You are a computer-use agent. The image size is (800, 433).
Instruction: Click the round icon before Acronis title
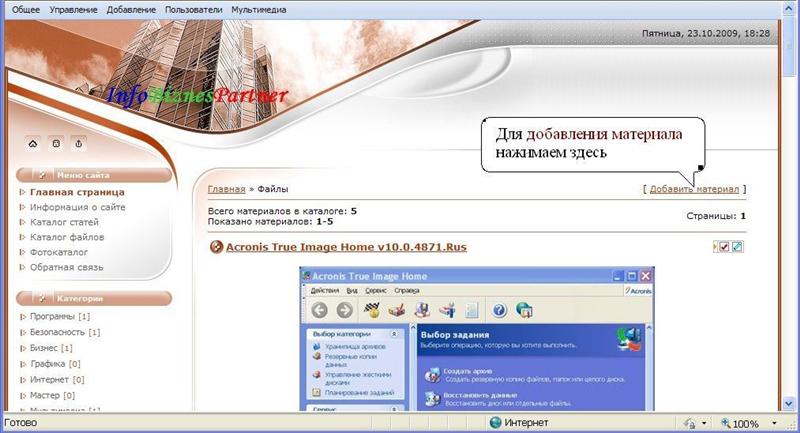point(216,247)
